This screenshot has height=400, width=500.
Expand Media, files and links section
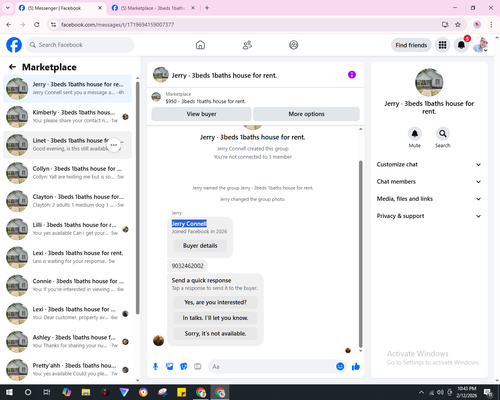point(429,199)
